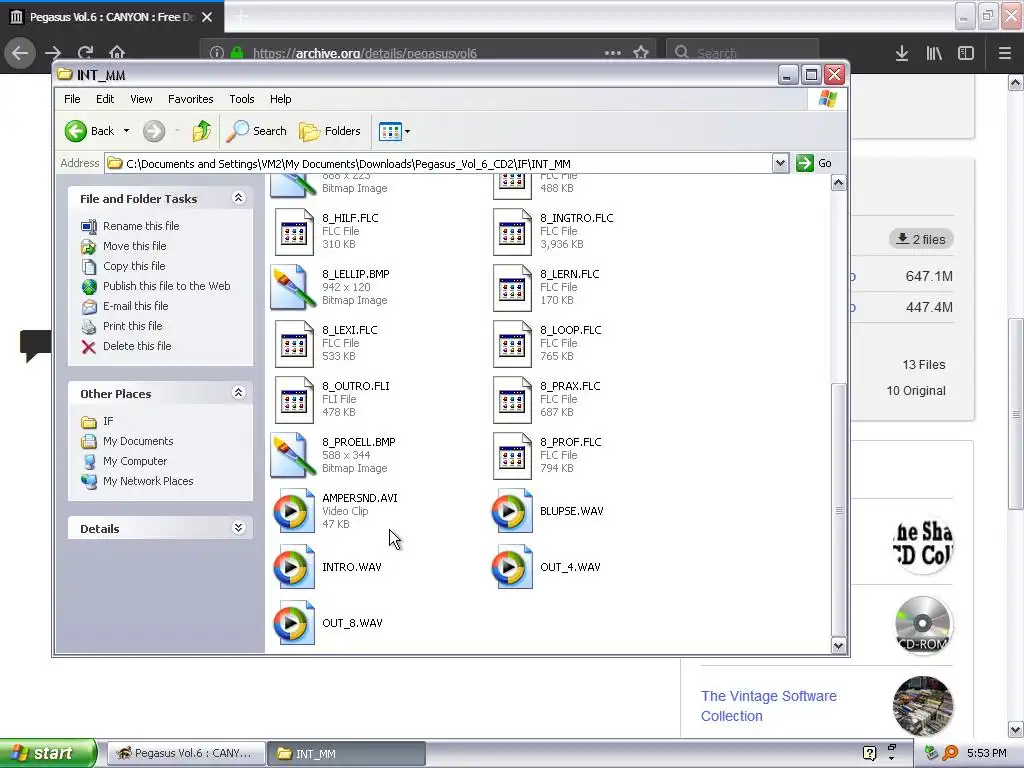Open the Favorites menu
1024x768 pixels.
(191, 99)
